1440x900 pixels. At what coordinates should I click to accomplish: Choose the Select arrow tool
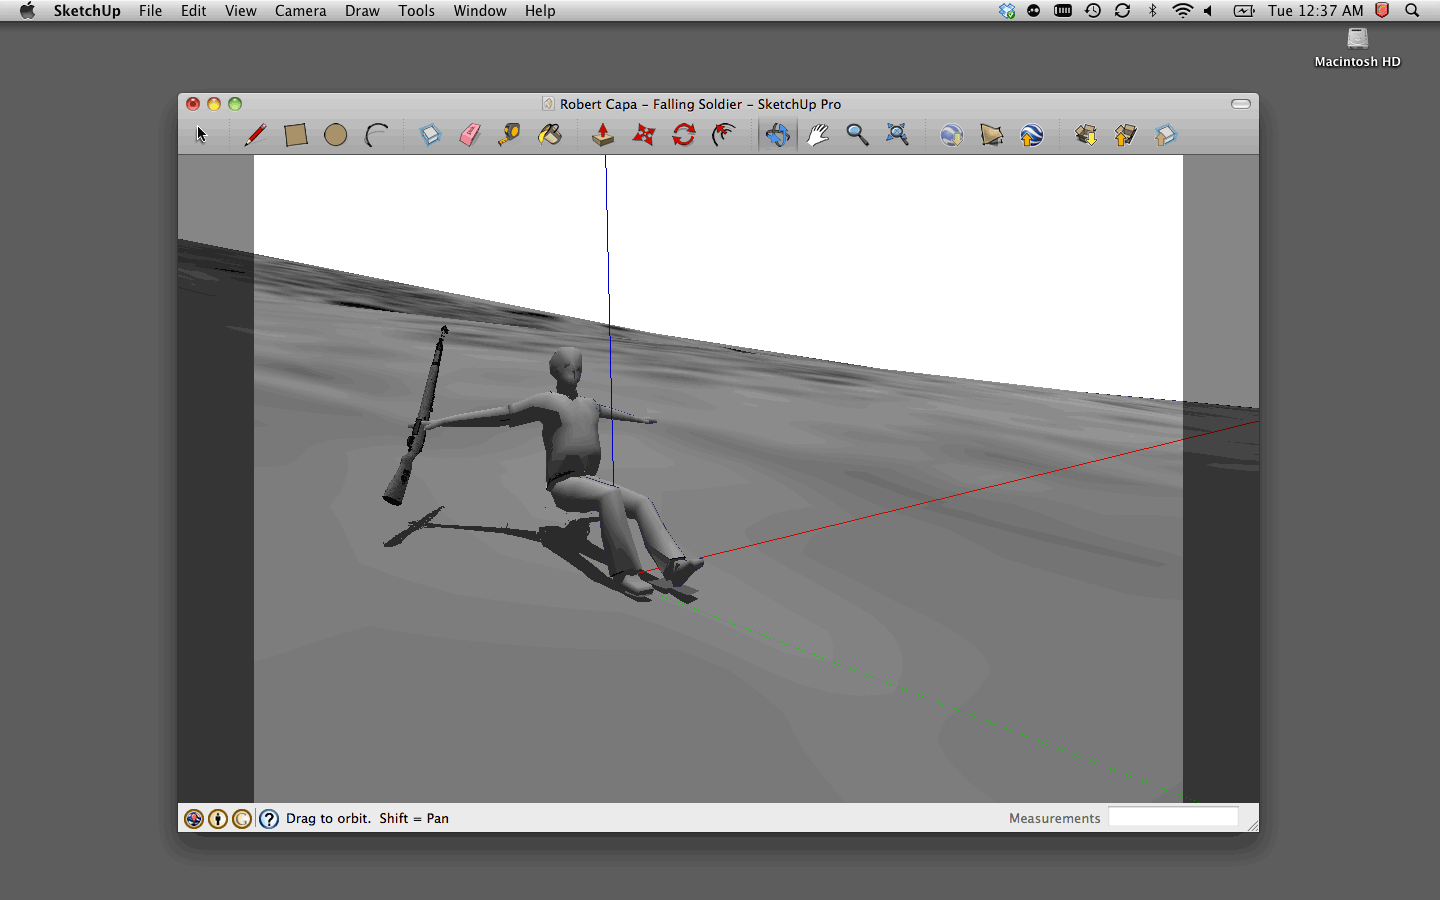tap(201, 135)
